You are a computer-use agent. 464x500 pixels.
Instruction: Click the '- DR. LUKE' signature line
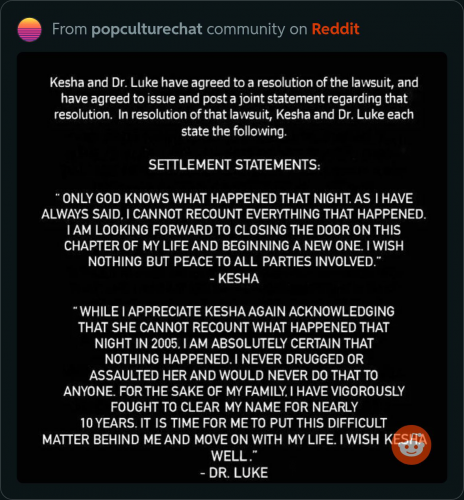click(x=234, y=473)
